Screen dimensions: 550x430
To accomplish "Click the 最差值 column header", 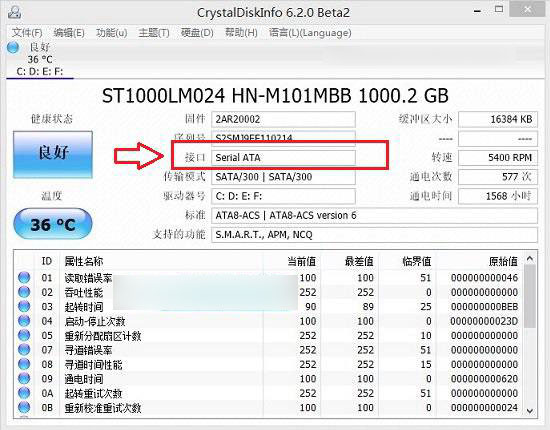I will [x=359, y=261].
